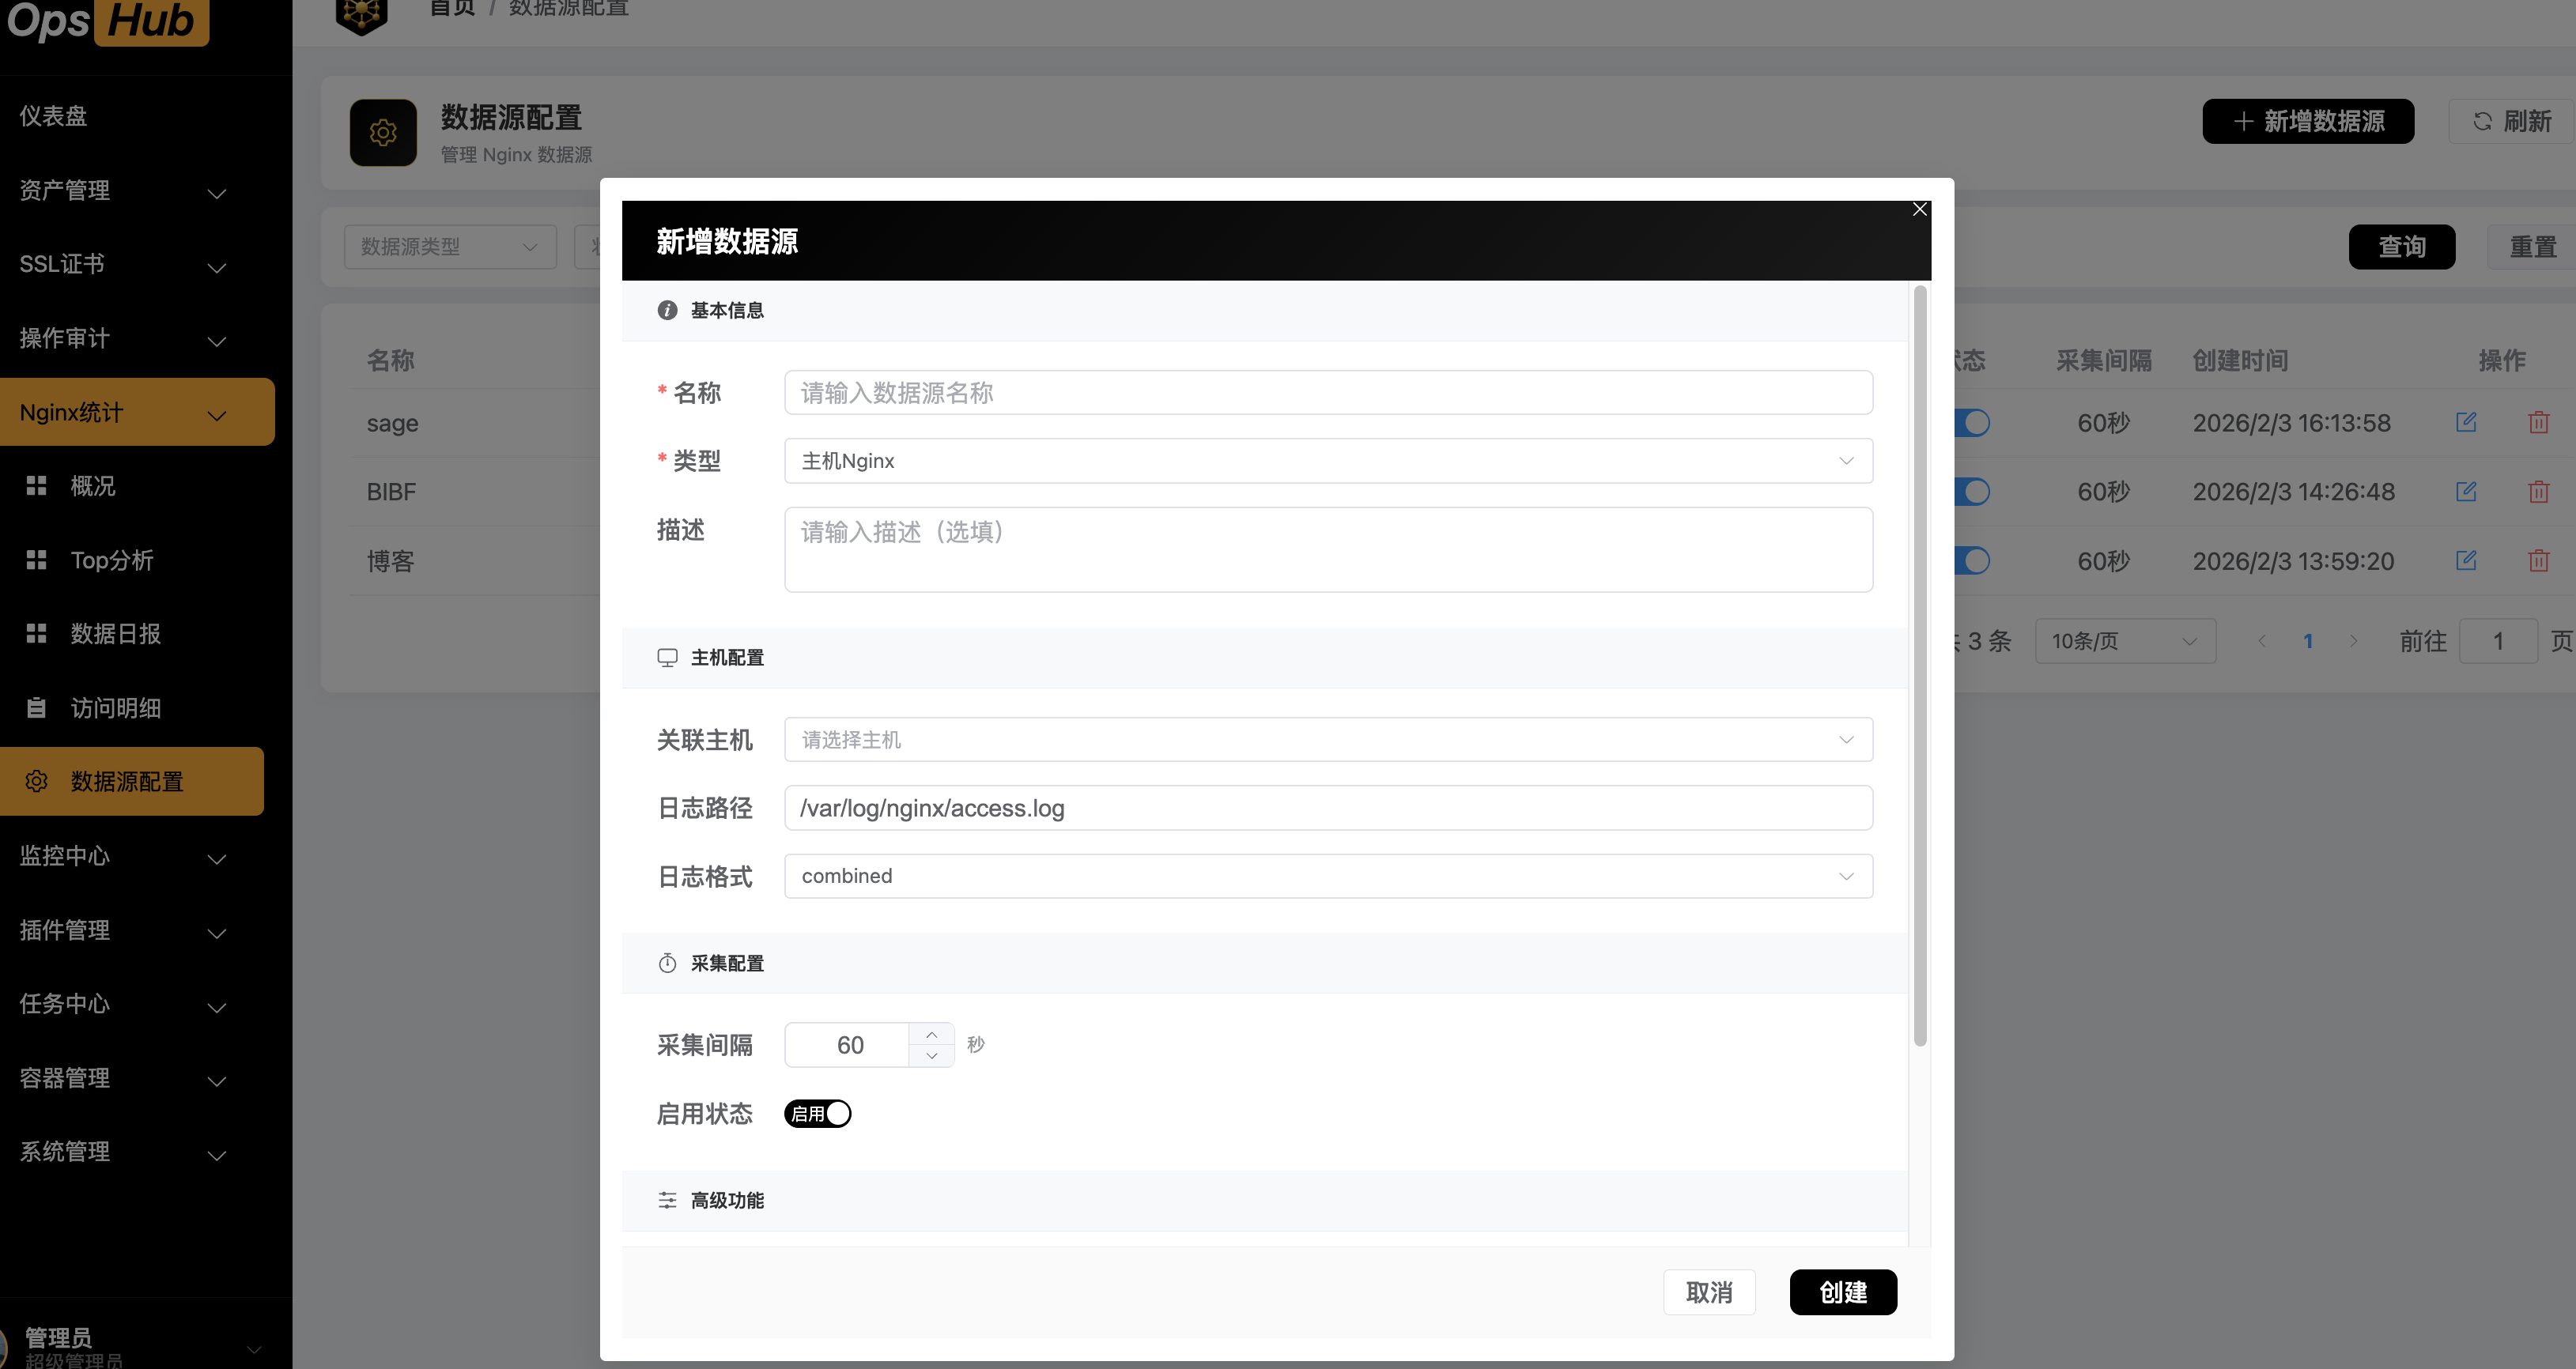Toggle the BIBF data source status switch

tap(1972, 491)
